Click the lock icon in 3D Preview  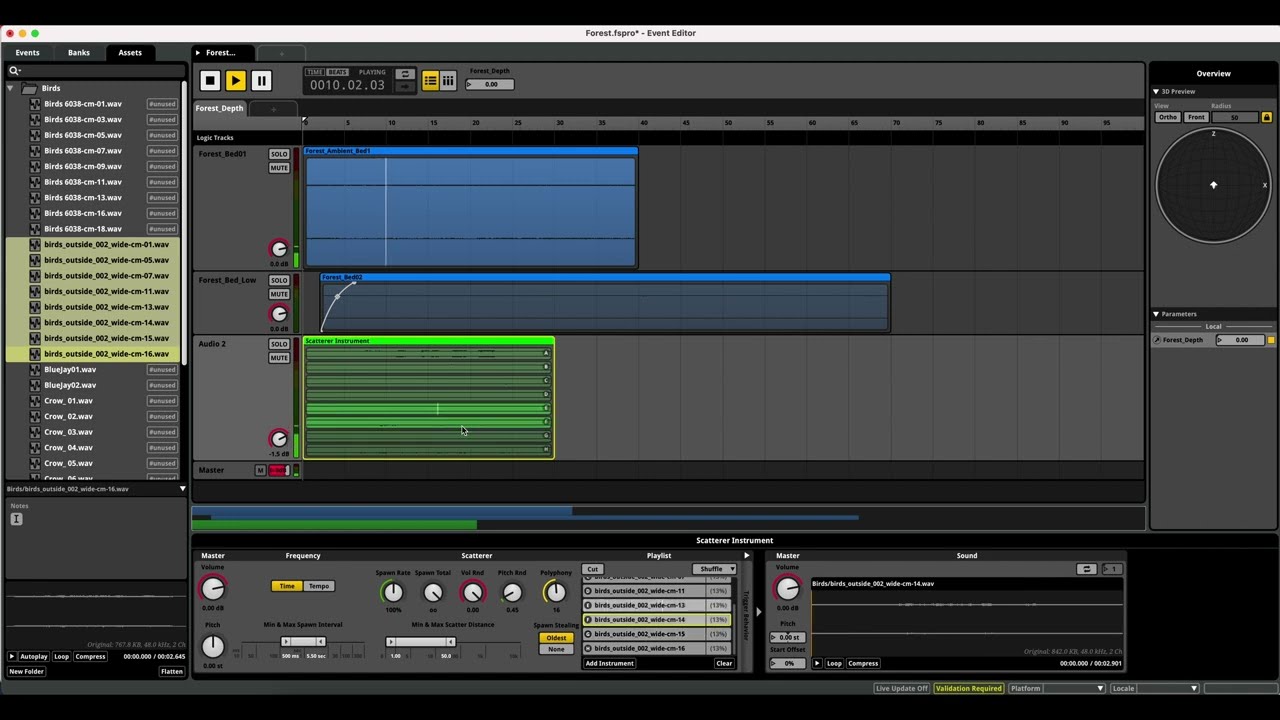point(1266,117)
